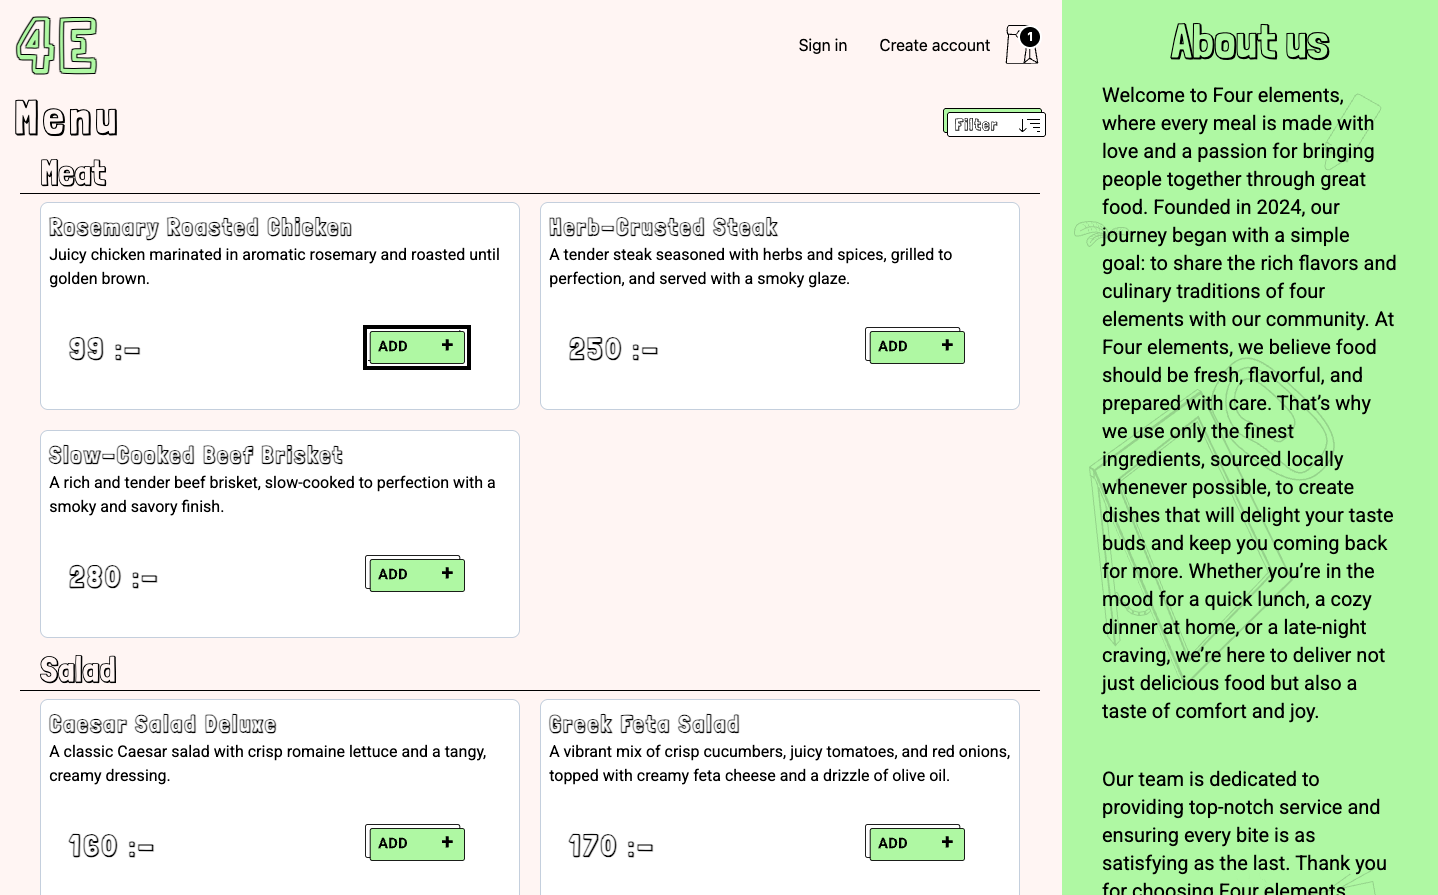Click the sort icon in Filter

coord(1030,125)
